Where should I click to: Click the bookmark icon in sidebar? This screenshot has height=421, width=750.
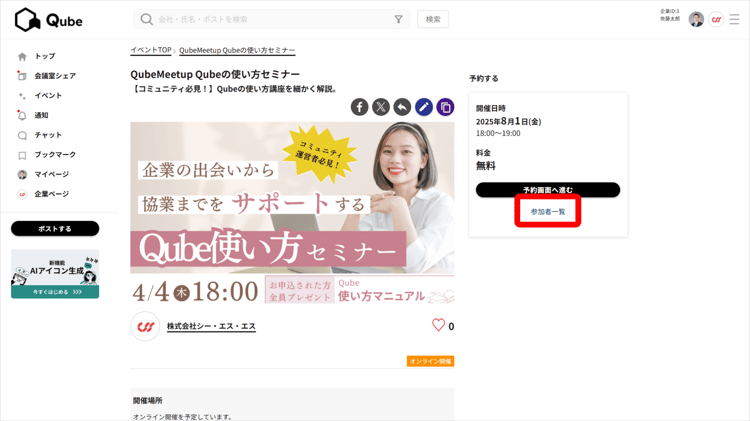pos(22,155)
